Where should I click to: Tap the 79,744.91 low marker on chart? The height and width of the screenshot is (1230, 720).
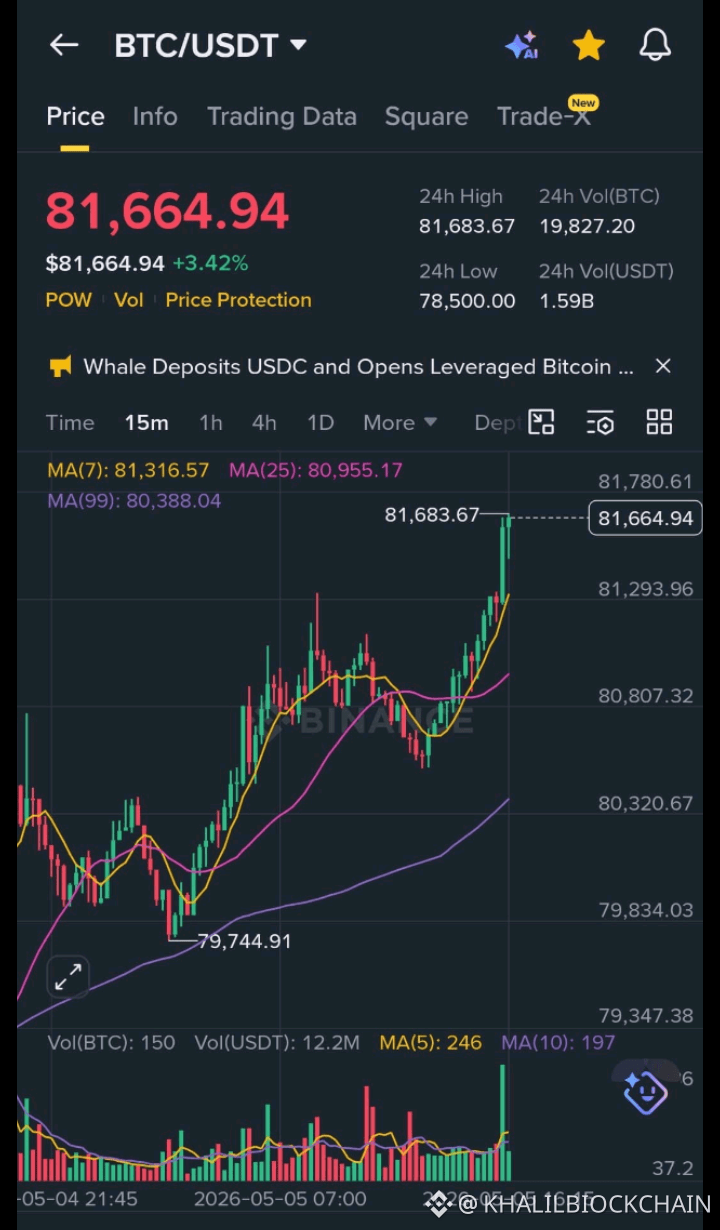pos(244,941)
